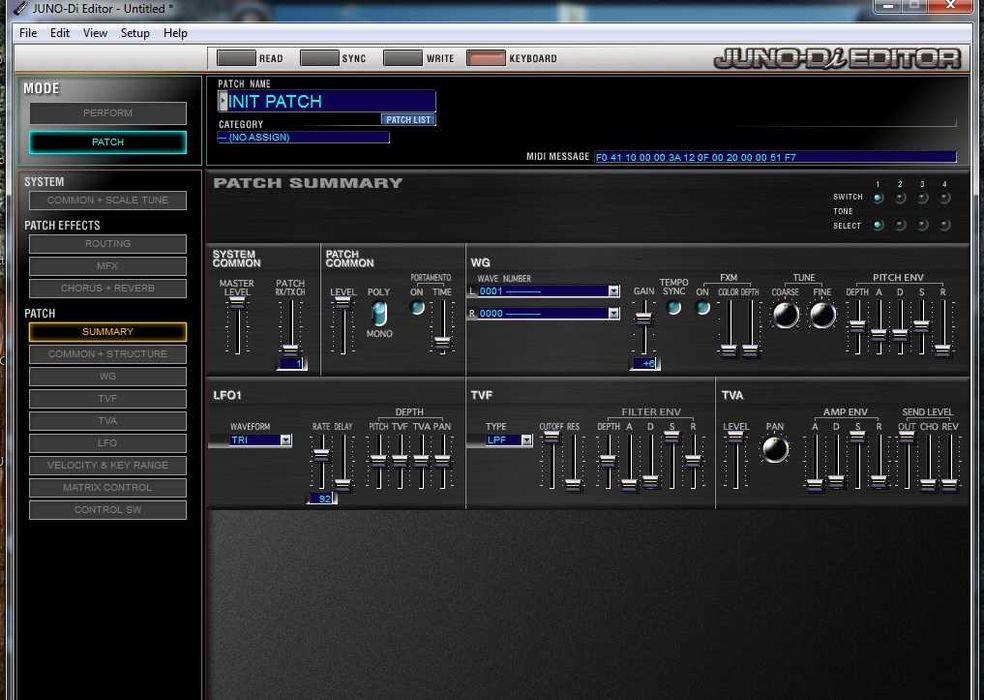Toggle Tone Switch 1 LED
The height and width of the screenshot is (700, 984).
coord(878,198)
